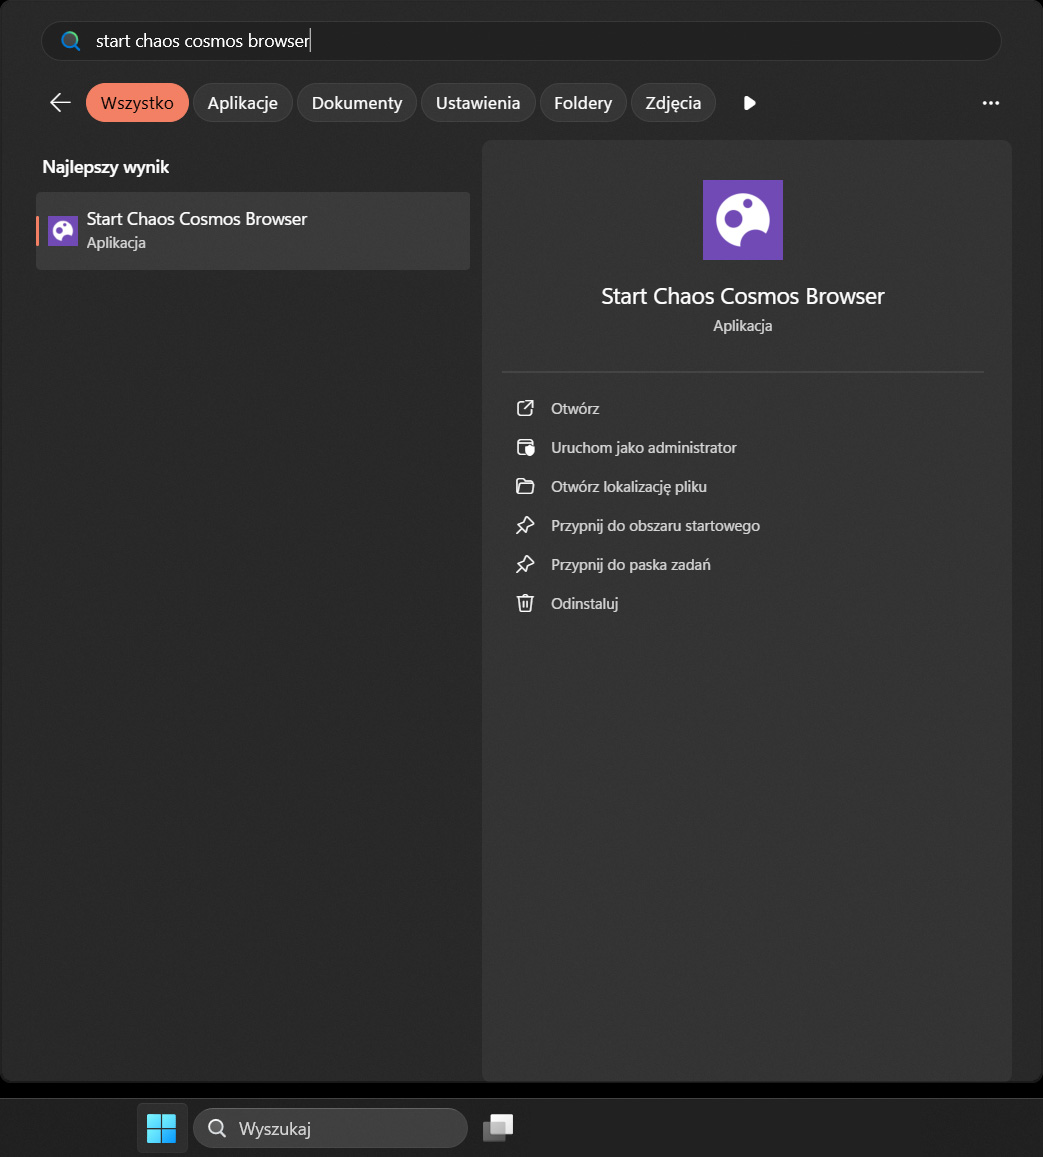Select the Foldery filter tab

(x=583, y=103)
